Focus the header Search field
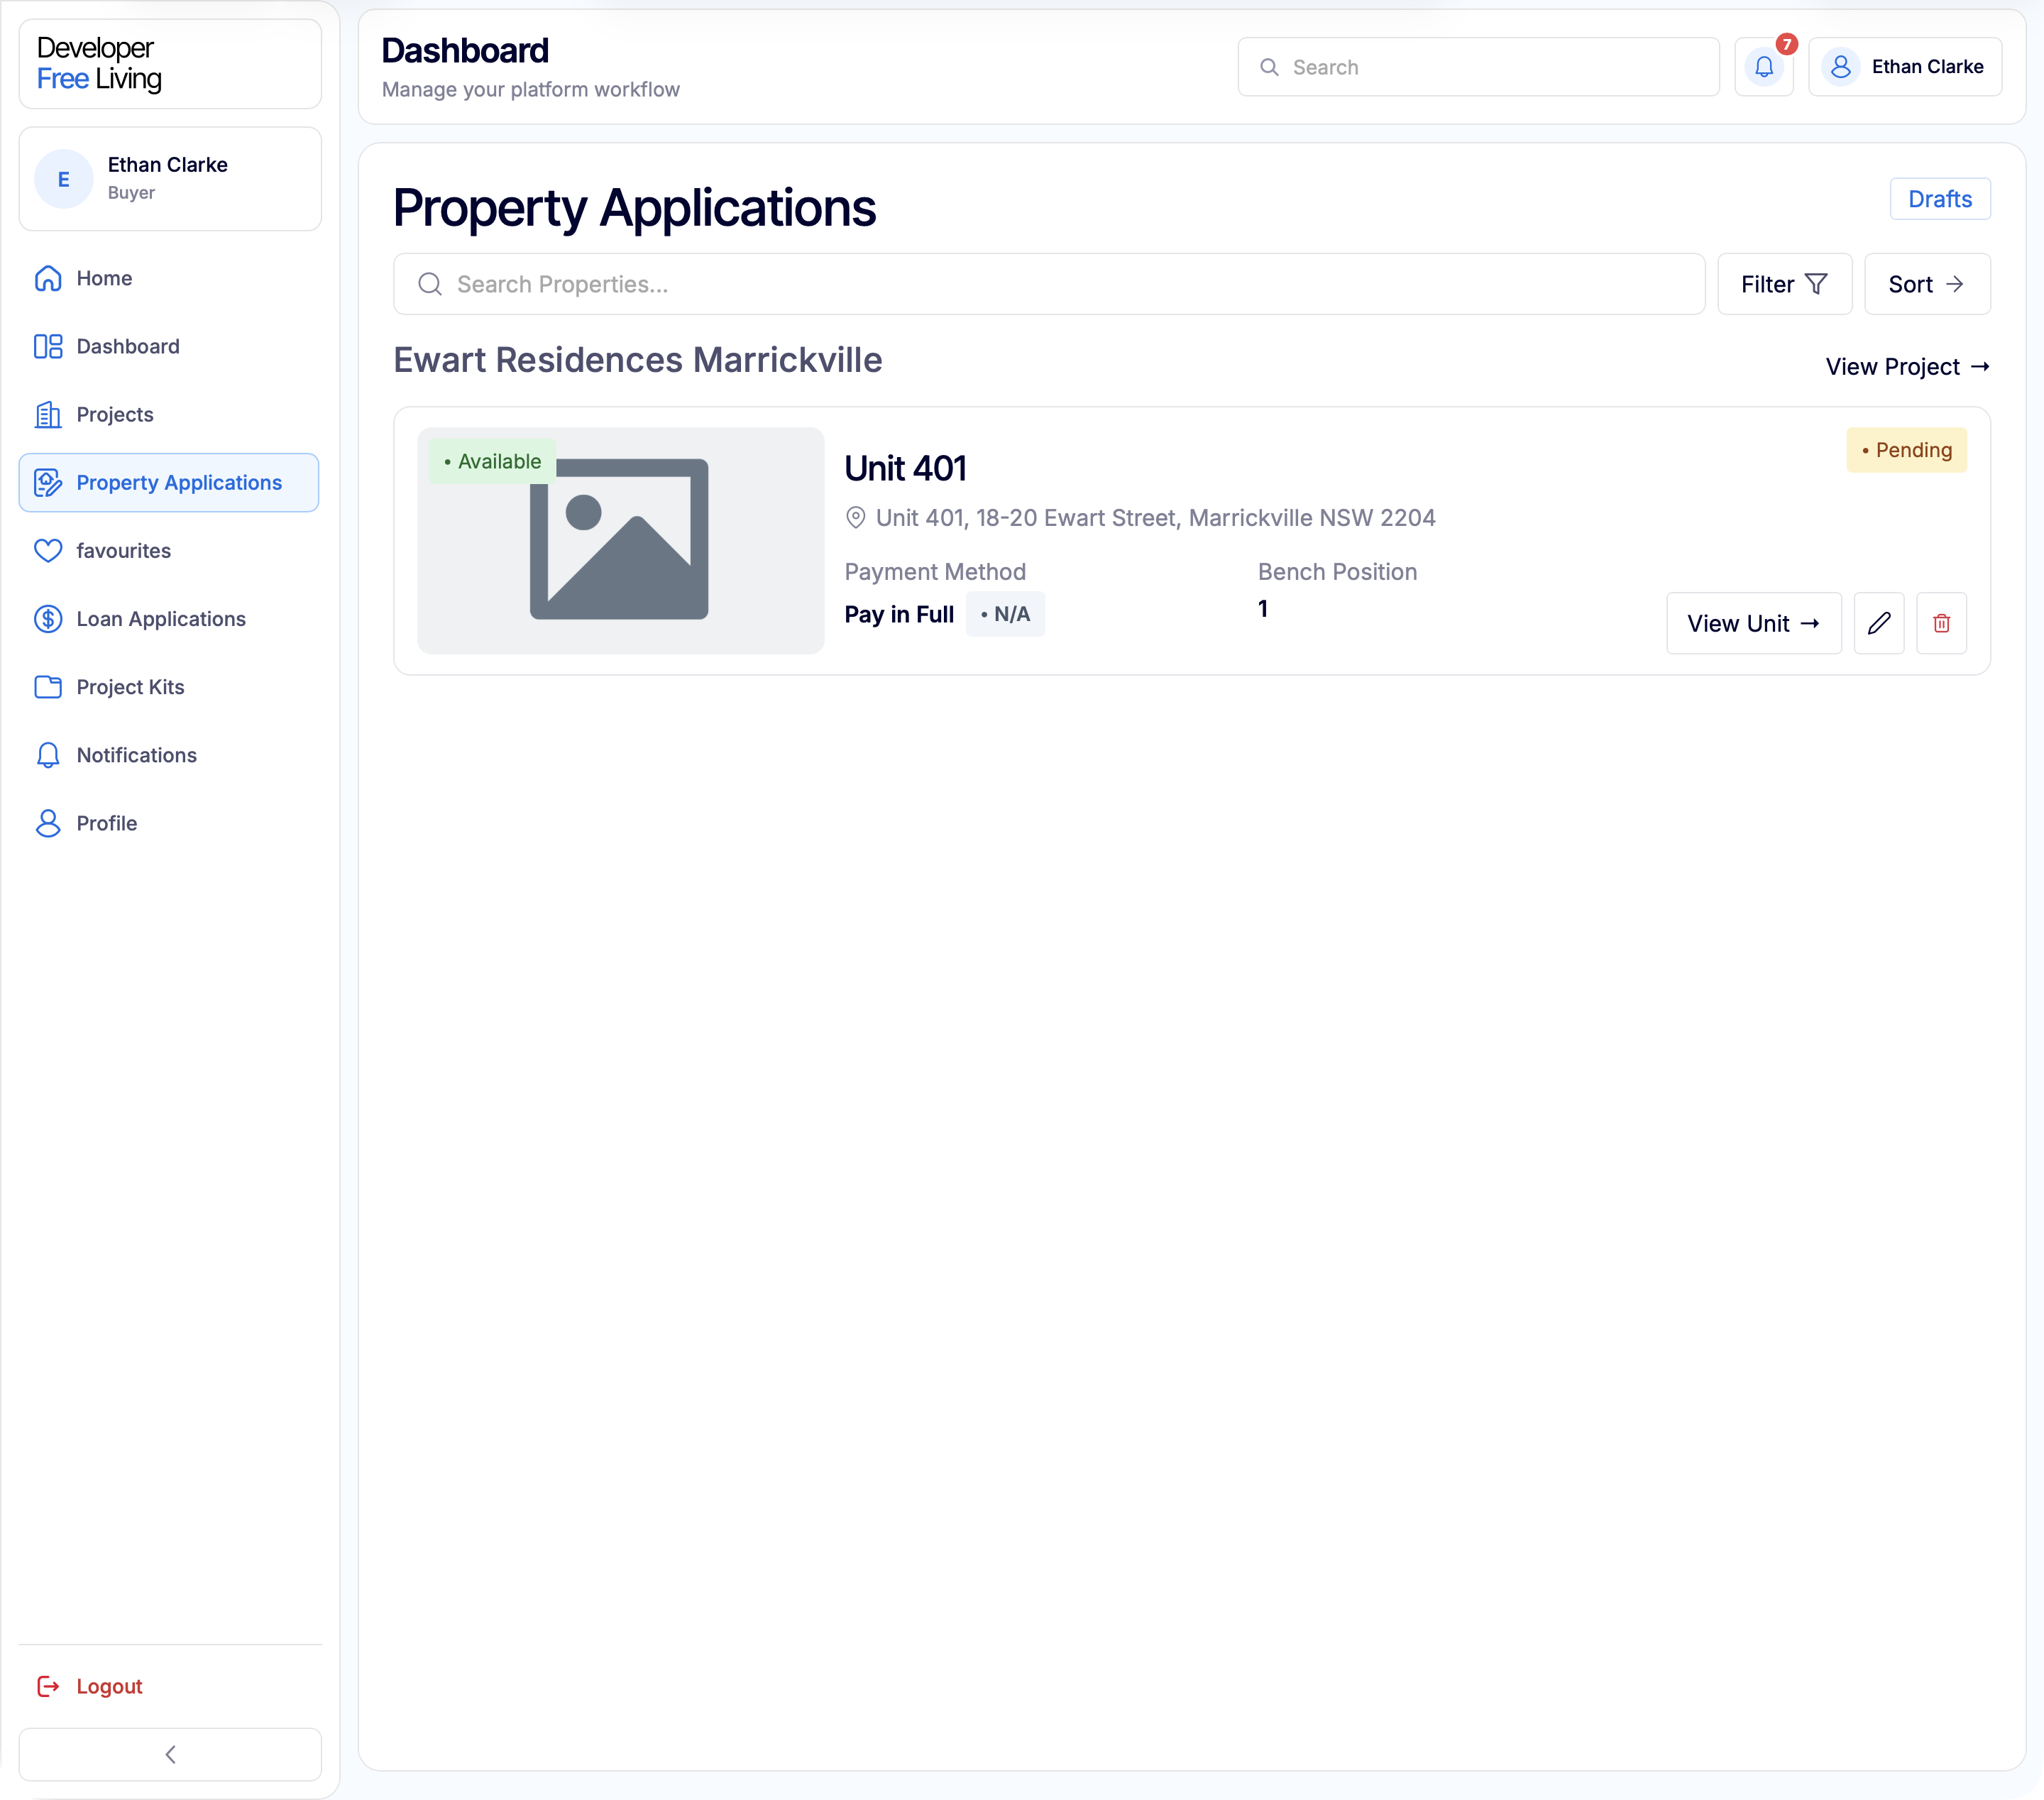 pyautogui.click(x=1478, y=67)
